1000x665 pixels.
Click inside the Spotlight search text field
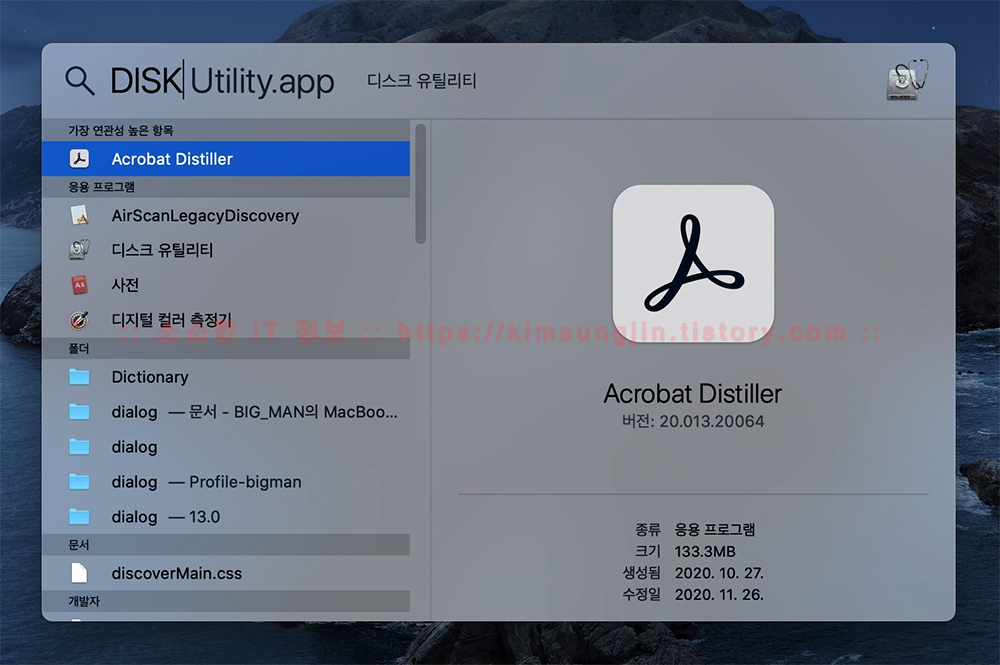click(x=223, y=81)
